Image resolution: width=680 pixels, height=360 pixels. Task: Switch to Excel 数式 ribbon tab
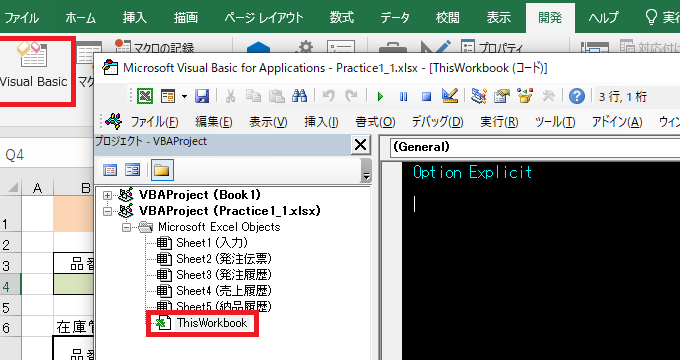pos(342,18)
